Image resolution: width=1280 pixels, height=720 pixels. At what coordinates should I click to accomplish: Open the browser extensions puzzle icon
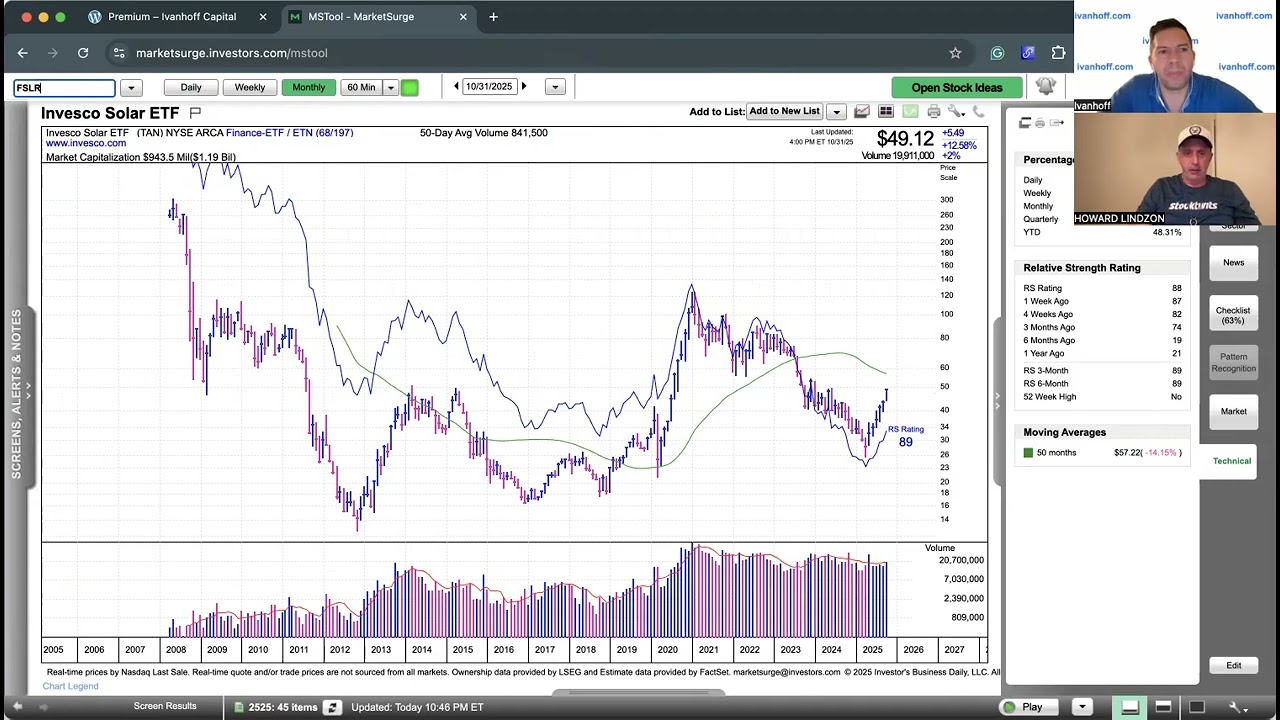tap(1059, 53)
